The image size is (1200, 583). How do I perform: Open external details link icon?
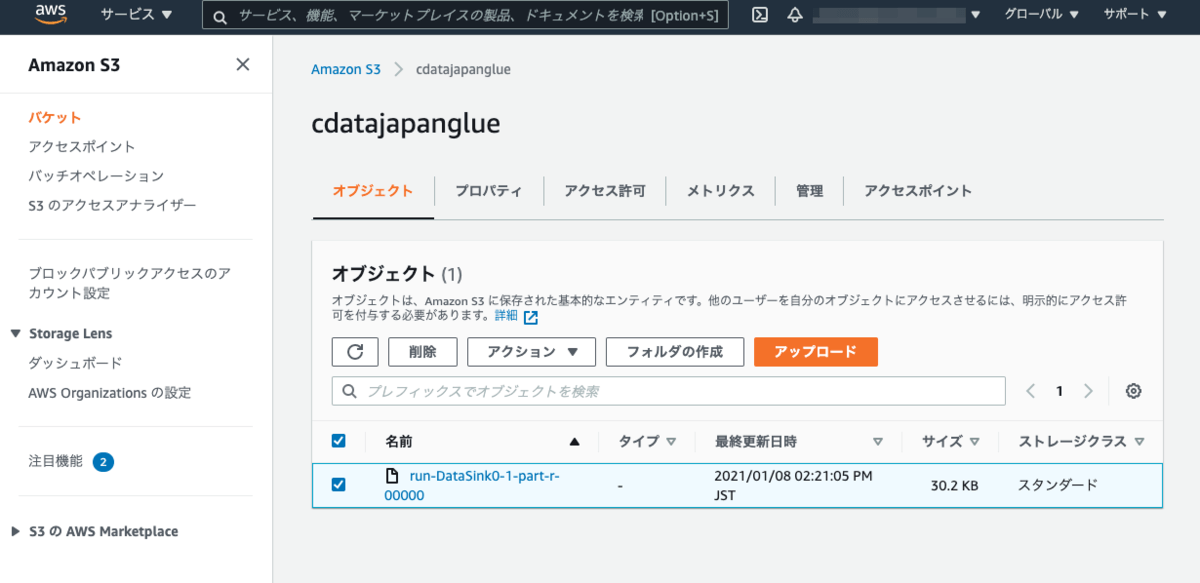pos(531,317)
